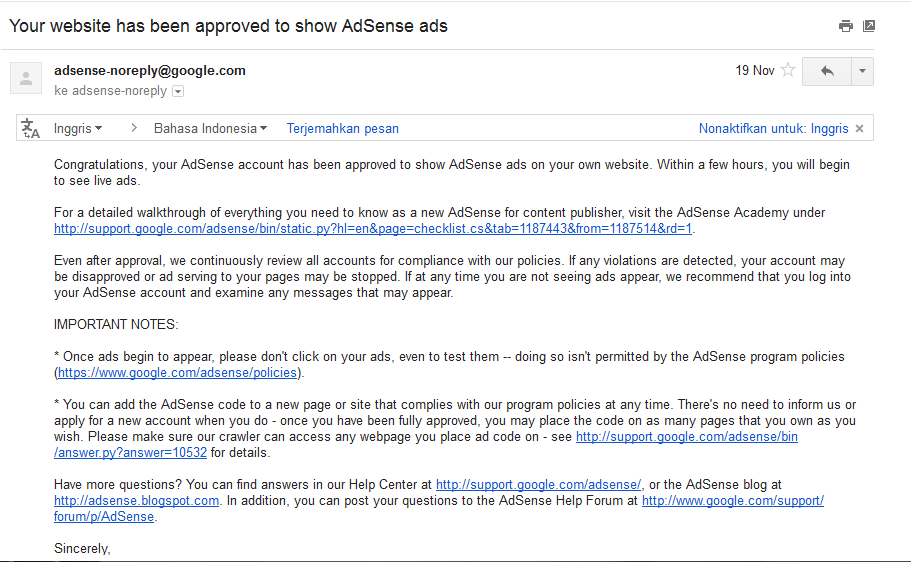Click the arrow between translation languages

click(x=134, y=128)
